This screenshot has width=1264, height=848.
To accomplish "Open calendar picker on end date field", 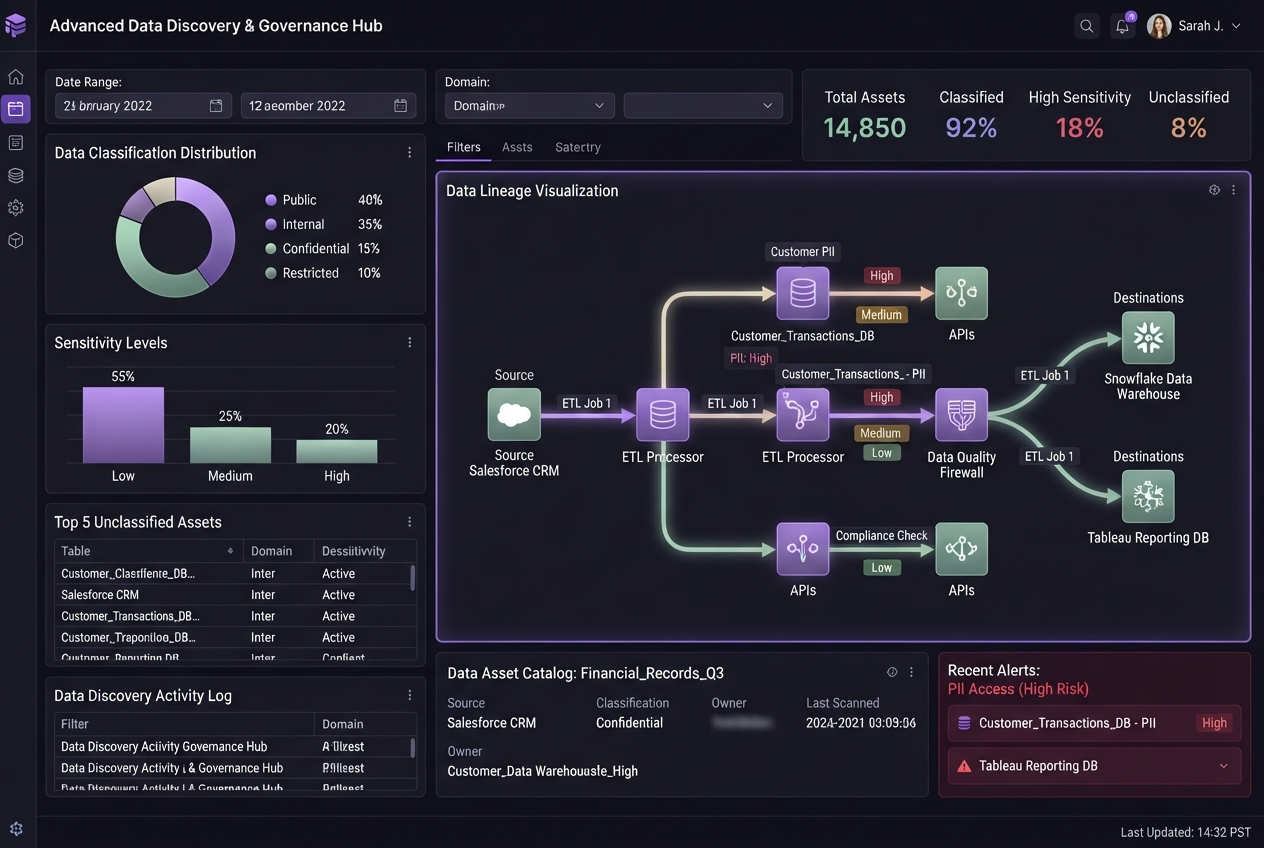I will tap(400, 106).
